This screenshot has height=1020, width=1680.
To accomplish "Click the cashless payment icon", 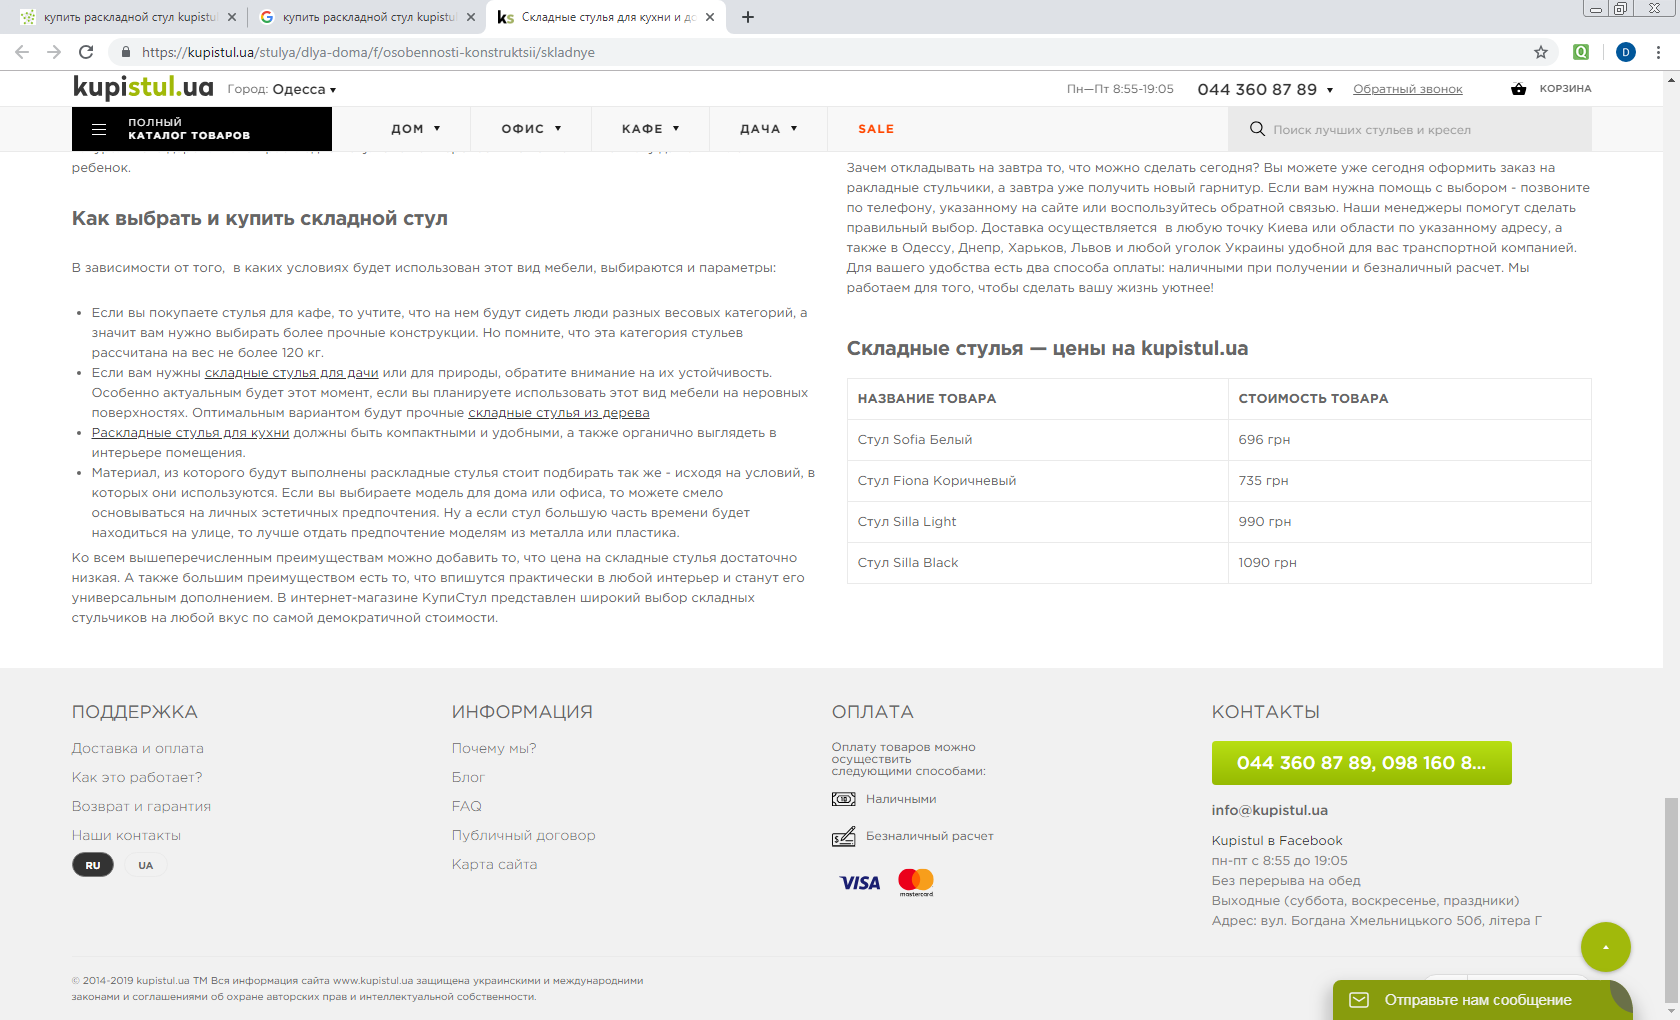I will tap(844, 836).
